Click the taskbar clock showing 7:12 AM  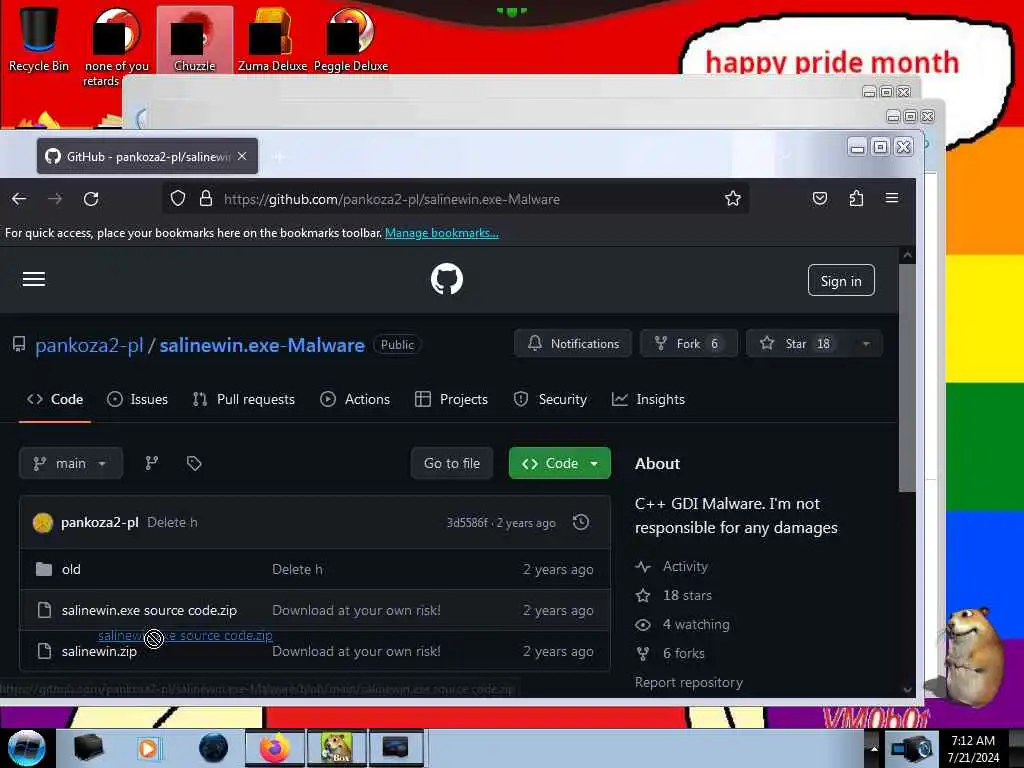tap(973, 748)
